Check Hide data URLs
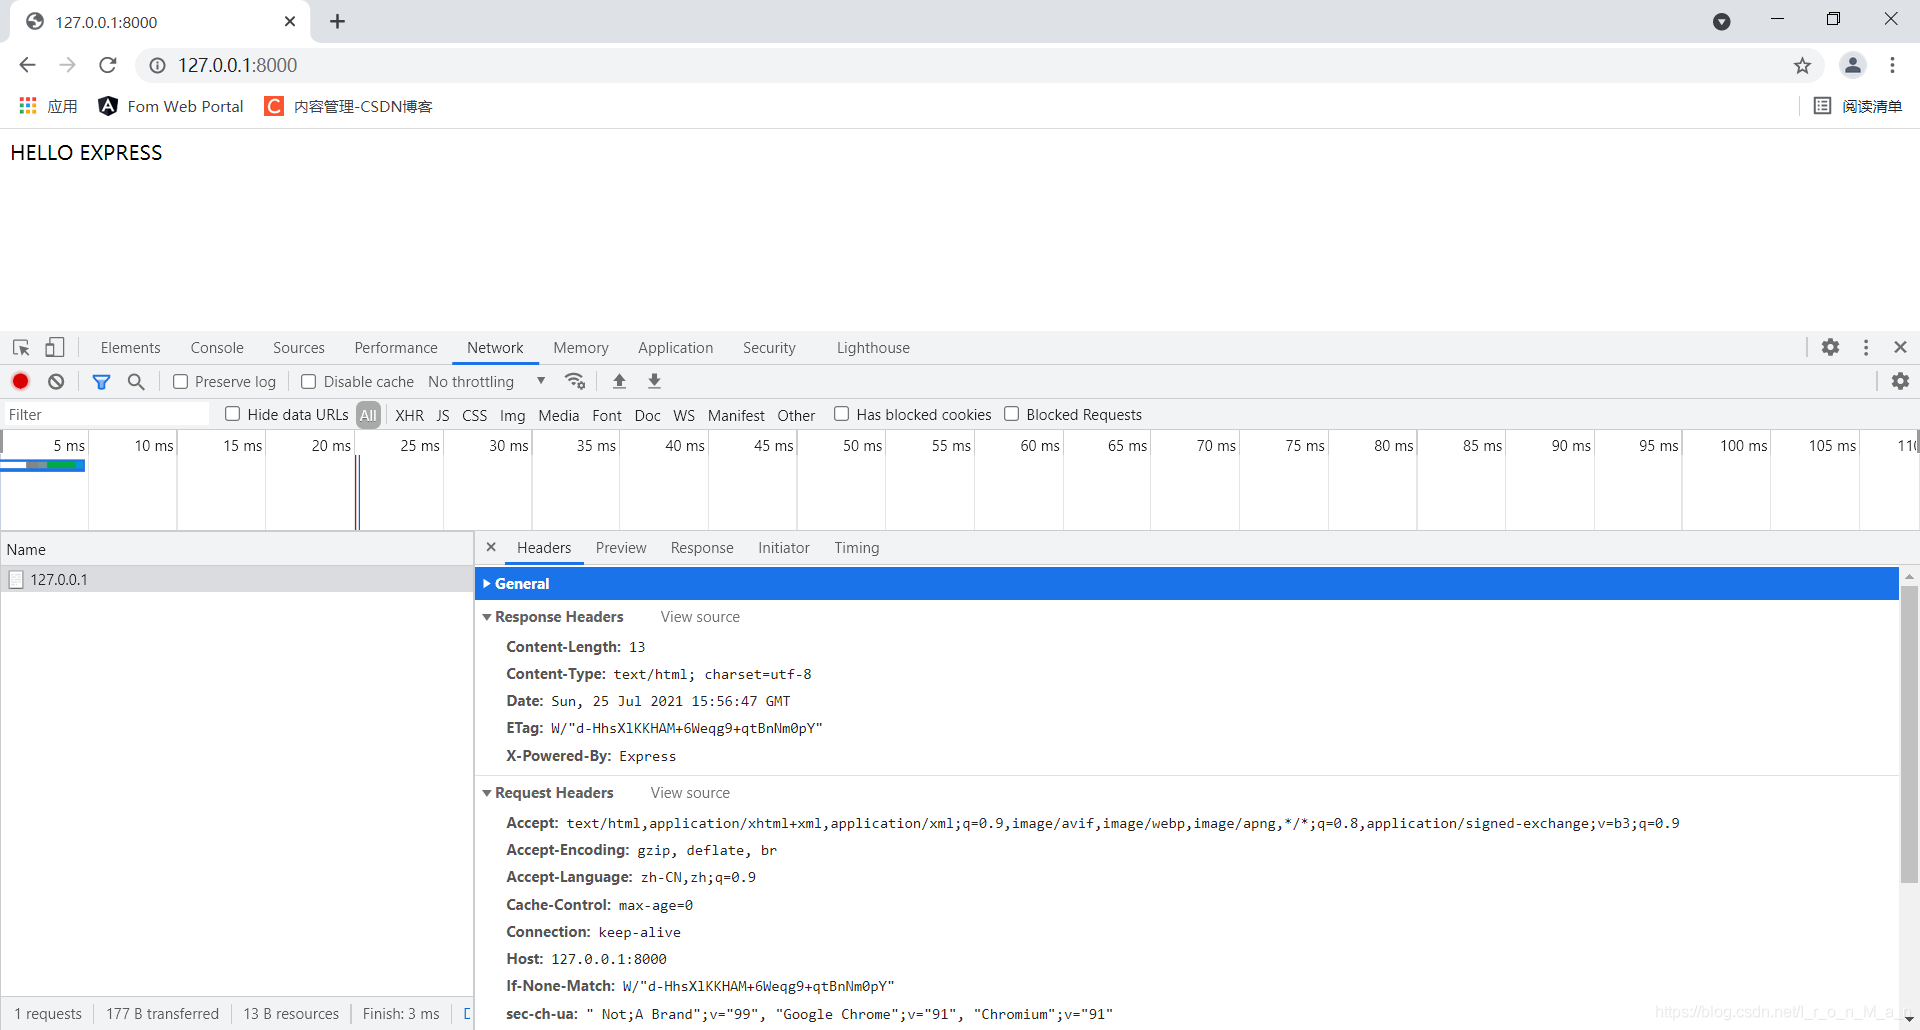1920x1030 pixels. pyautogui.click(x=233, y=413)
